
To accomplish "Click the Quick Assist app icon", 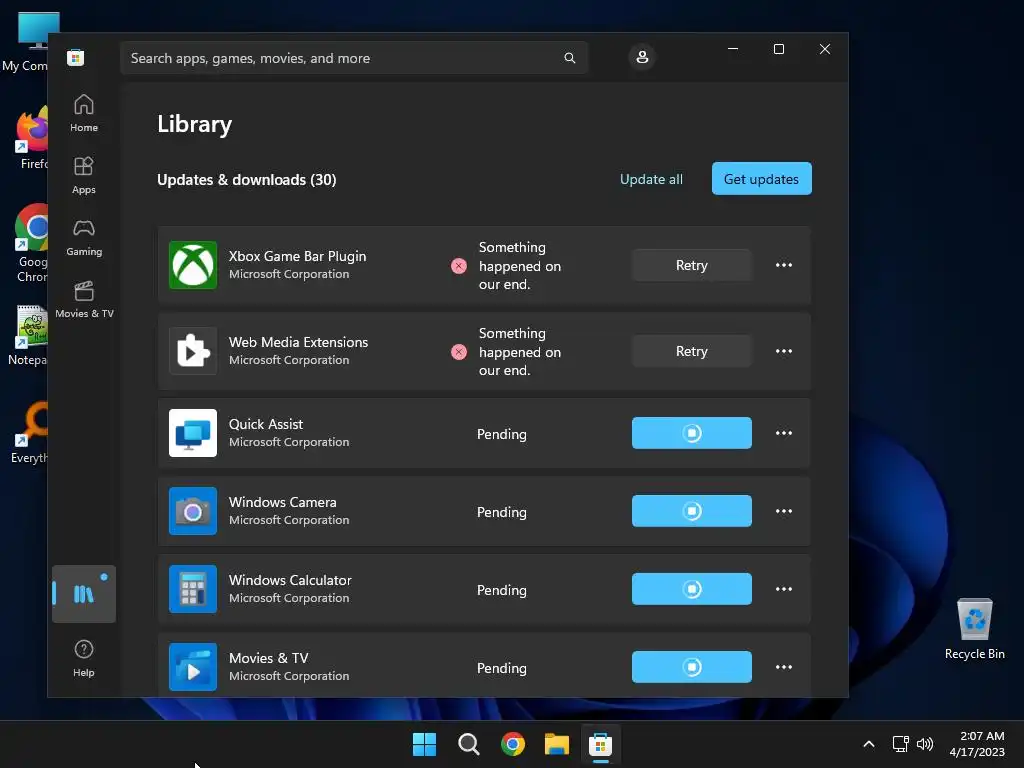I will pos(193,433).
